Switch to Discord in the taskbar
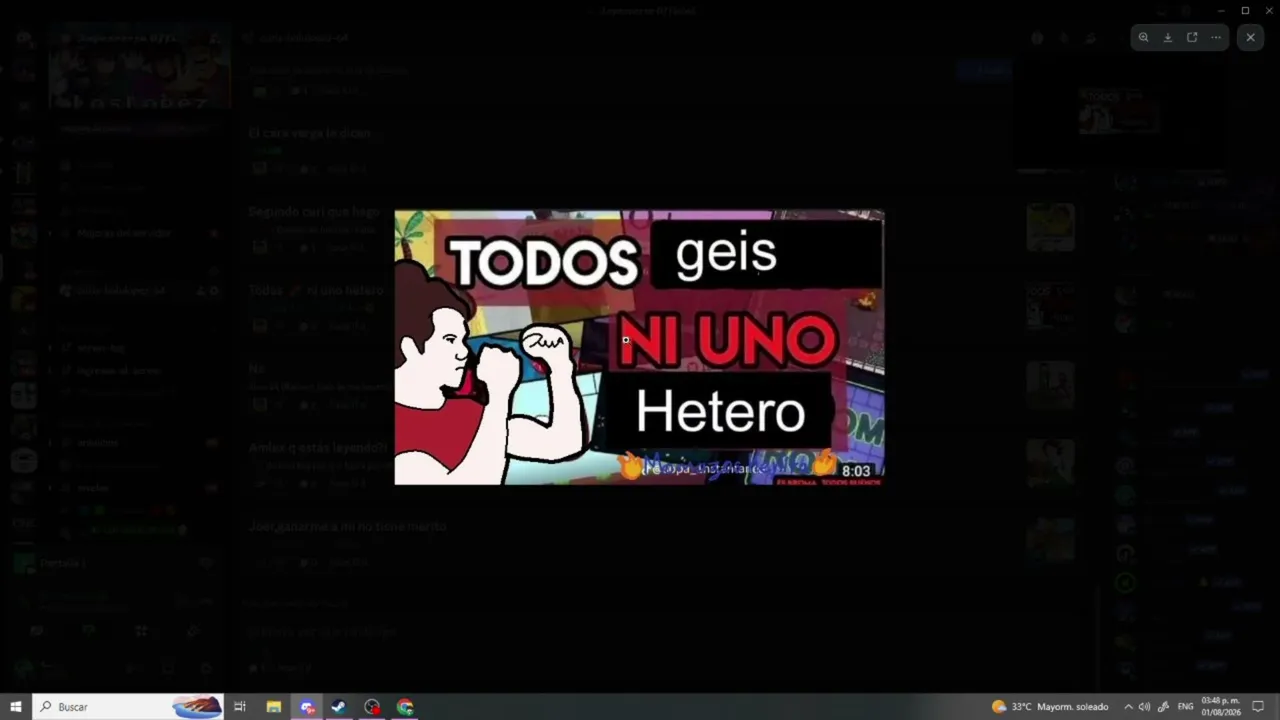Viewport: 1280px width, 720px height. click(307, 707)
